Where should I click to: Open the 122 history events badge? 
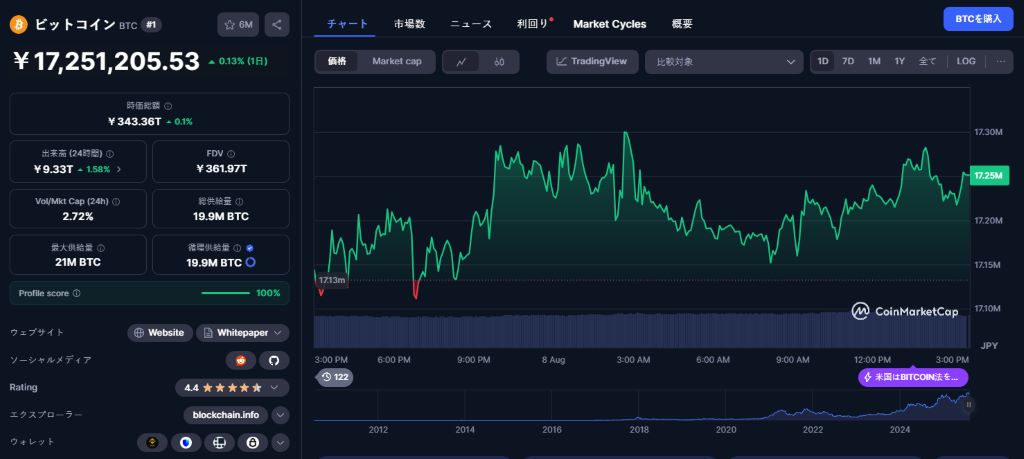click(335, 377)
